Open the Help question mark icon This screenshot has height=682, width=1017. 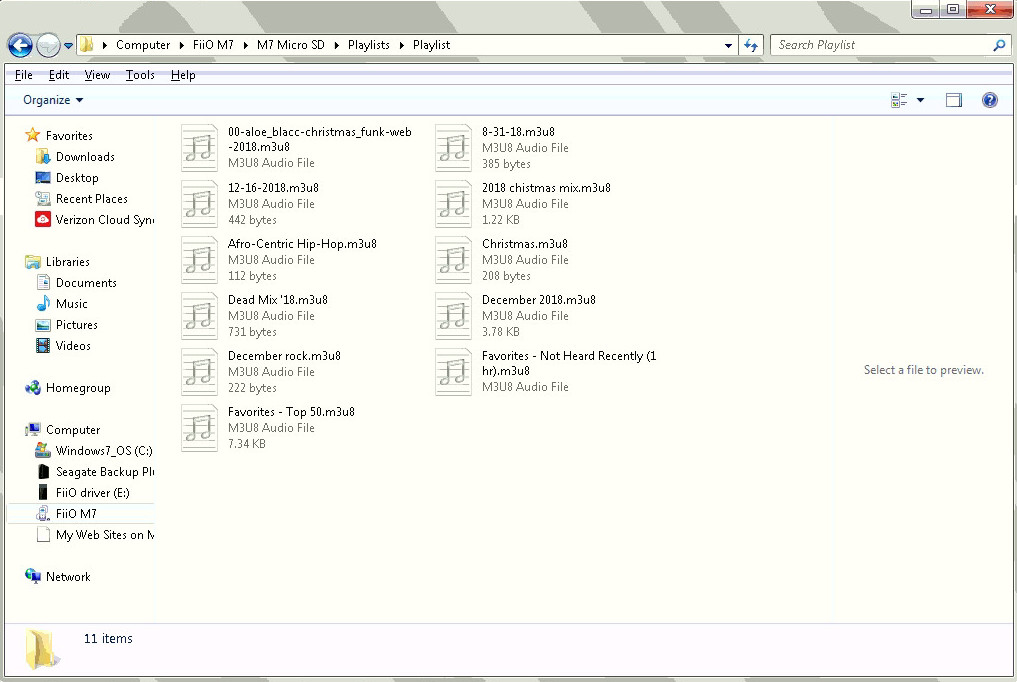(989, 100)
